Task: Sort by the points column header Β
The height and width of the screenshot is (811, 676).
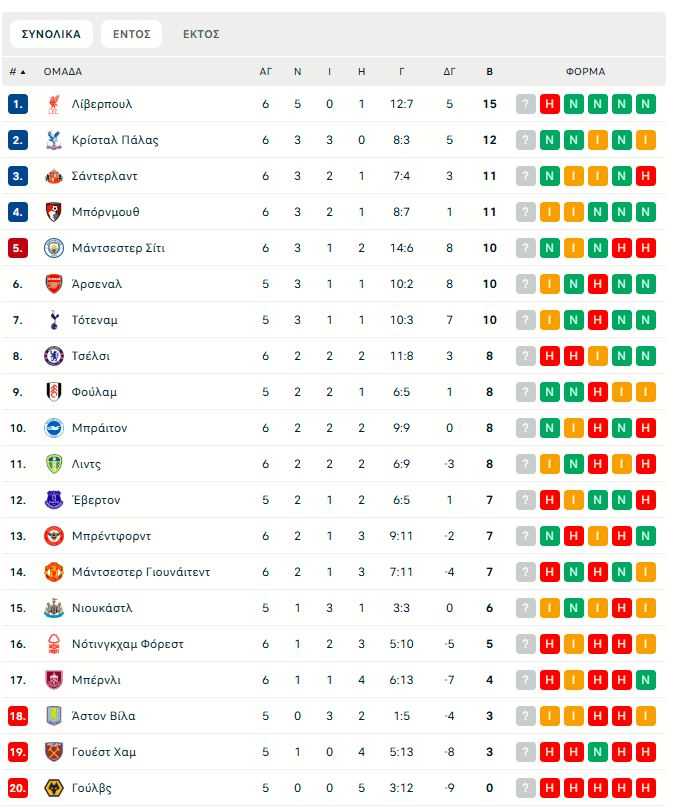Action: [x=489, y=72]
